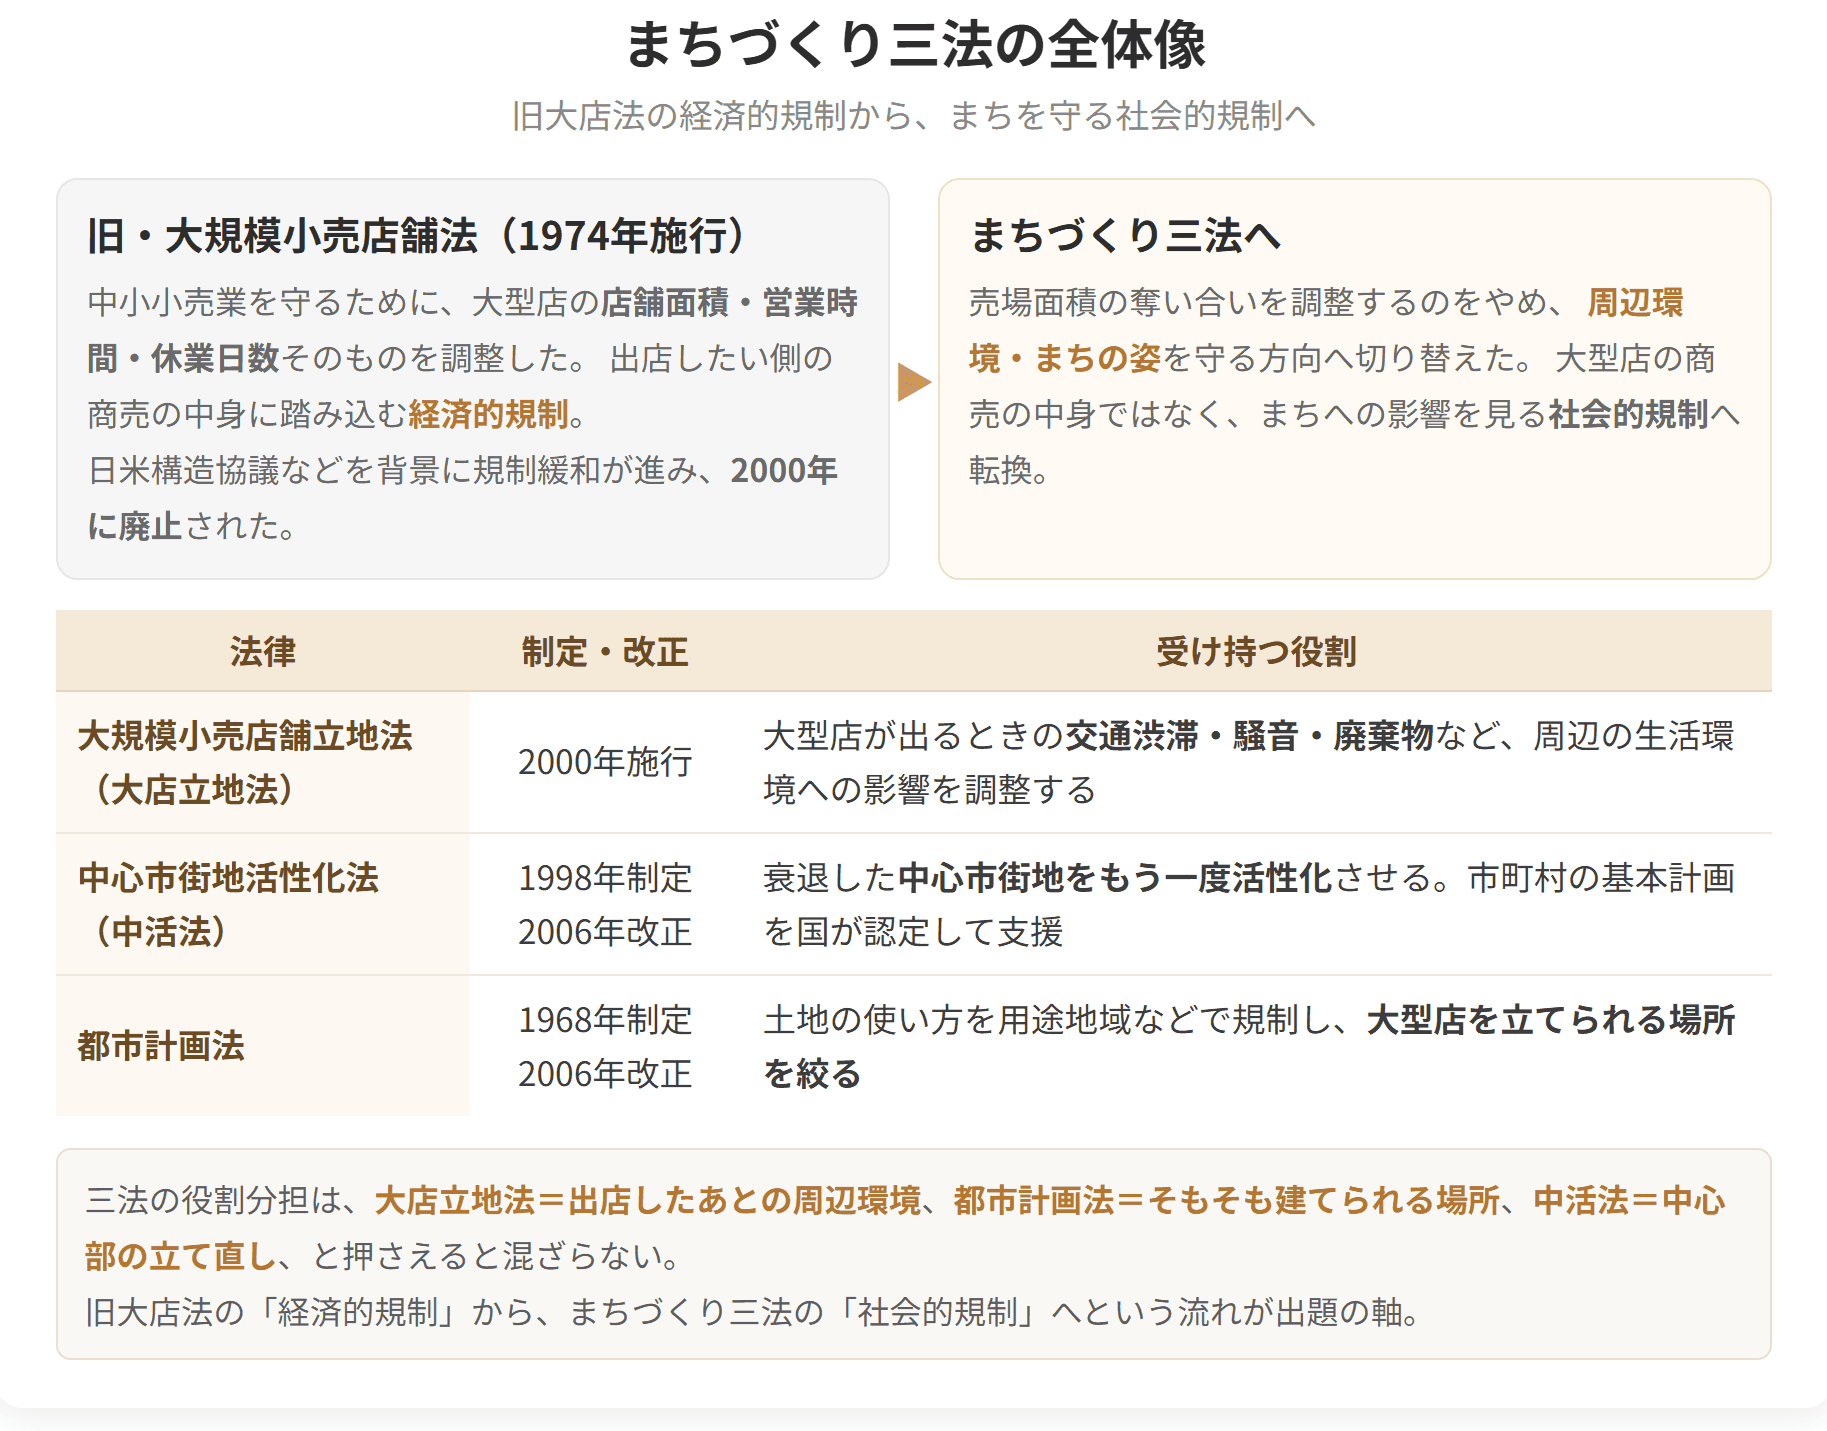This screenshot has height=1431, width=1827.
Task: Click the column header 法律
Action: [x=263, y=652]
